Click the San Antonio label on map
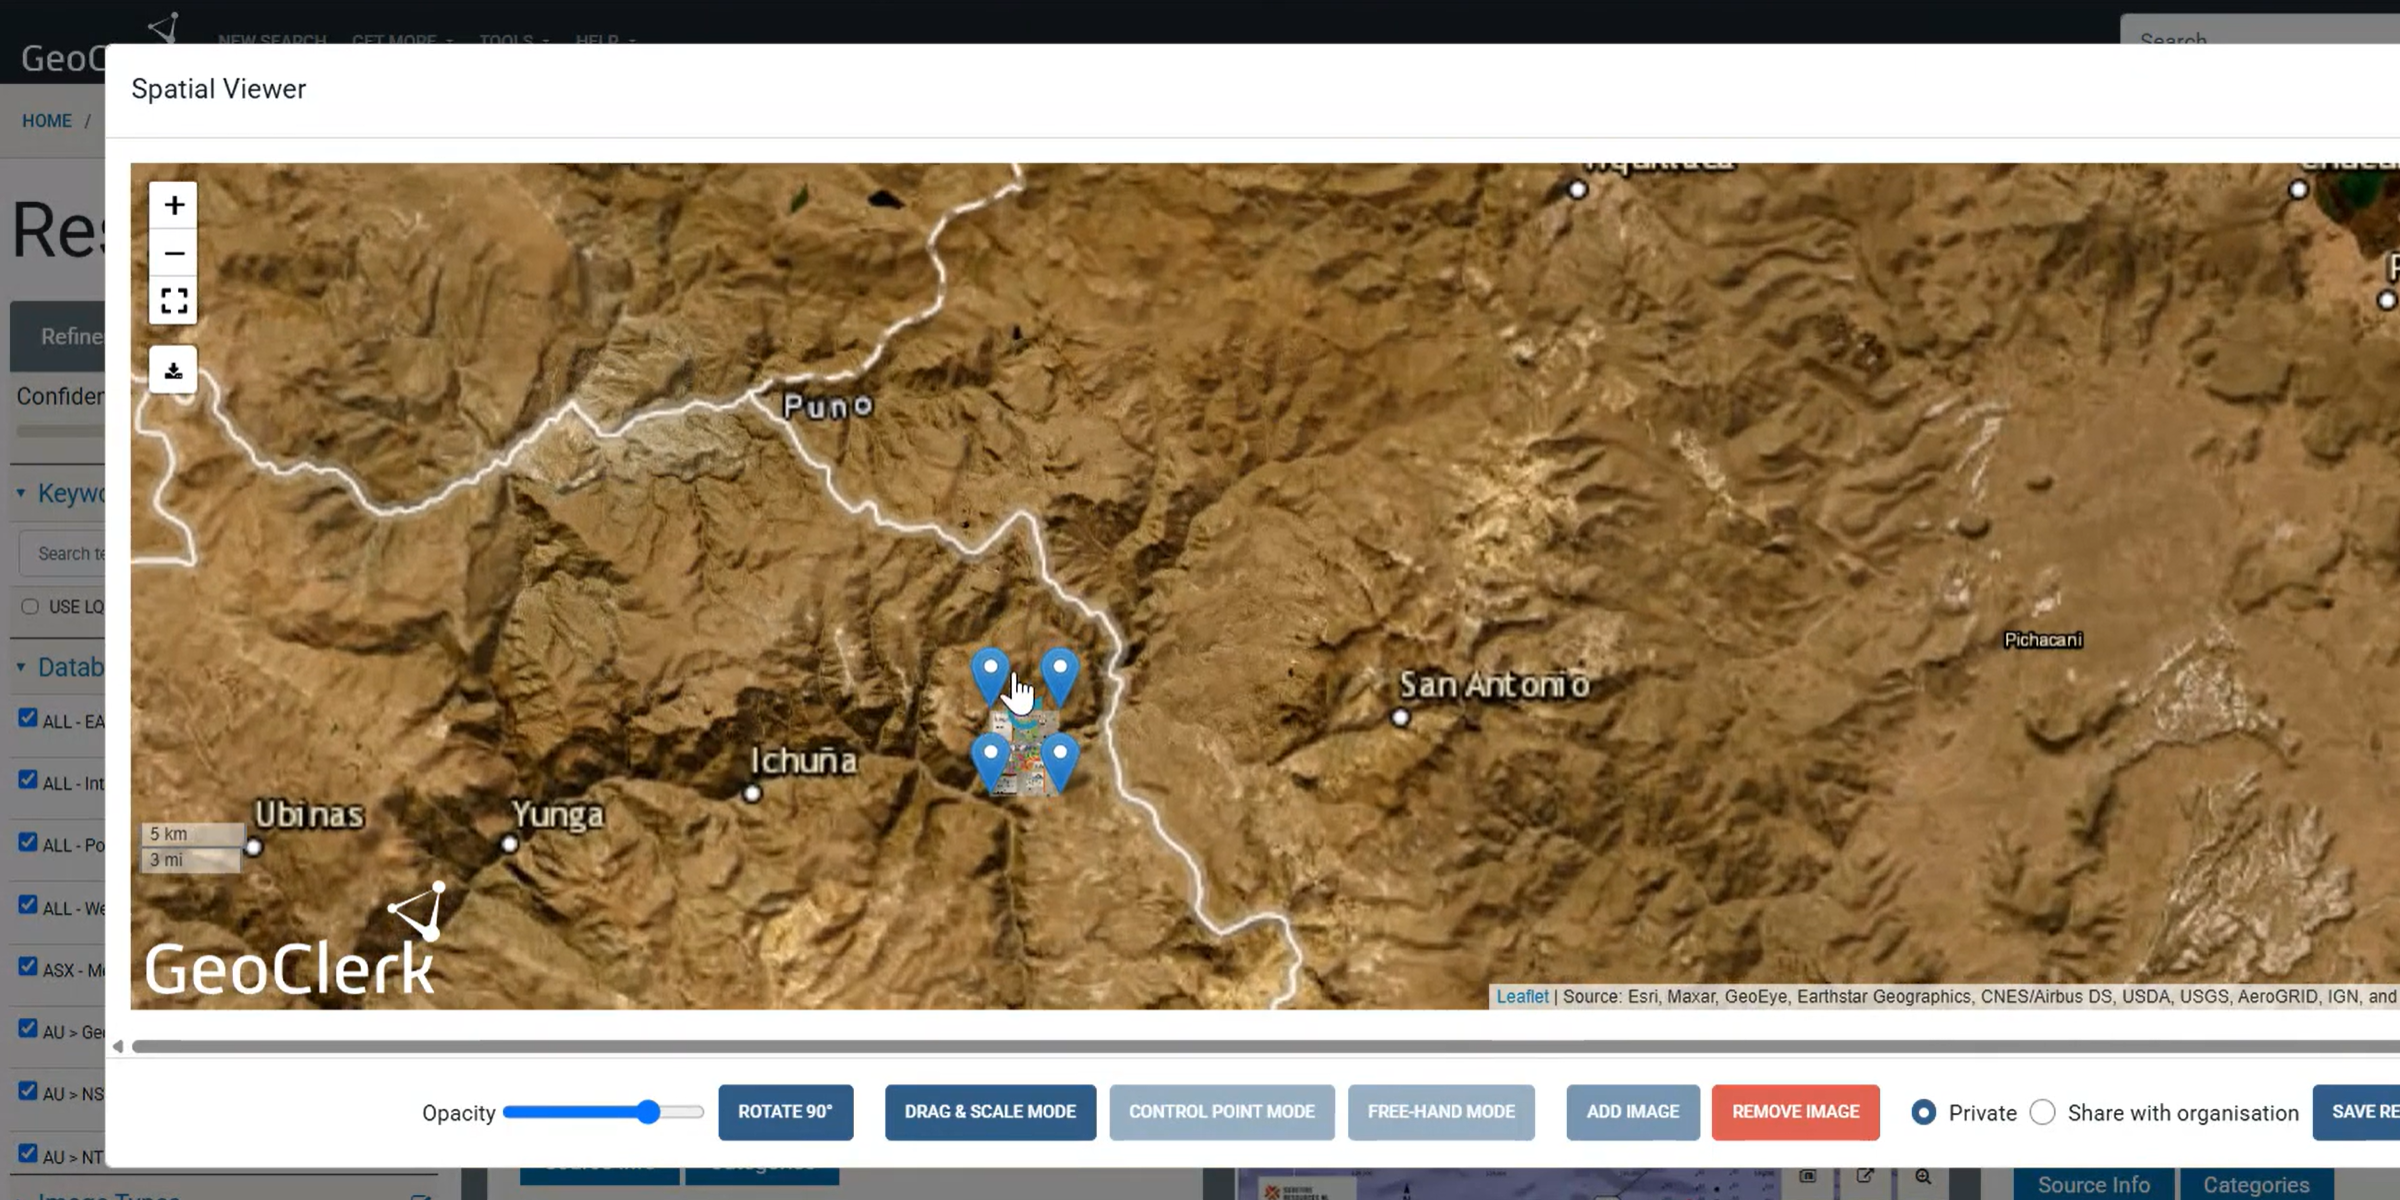 click(1494, 685)
